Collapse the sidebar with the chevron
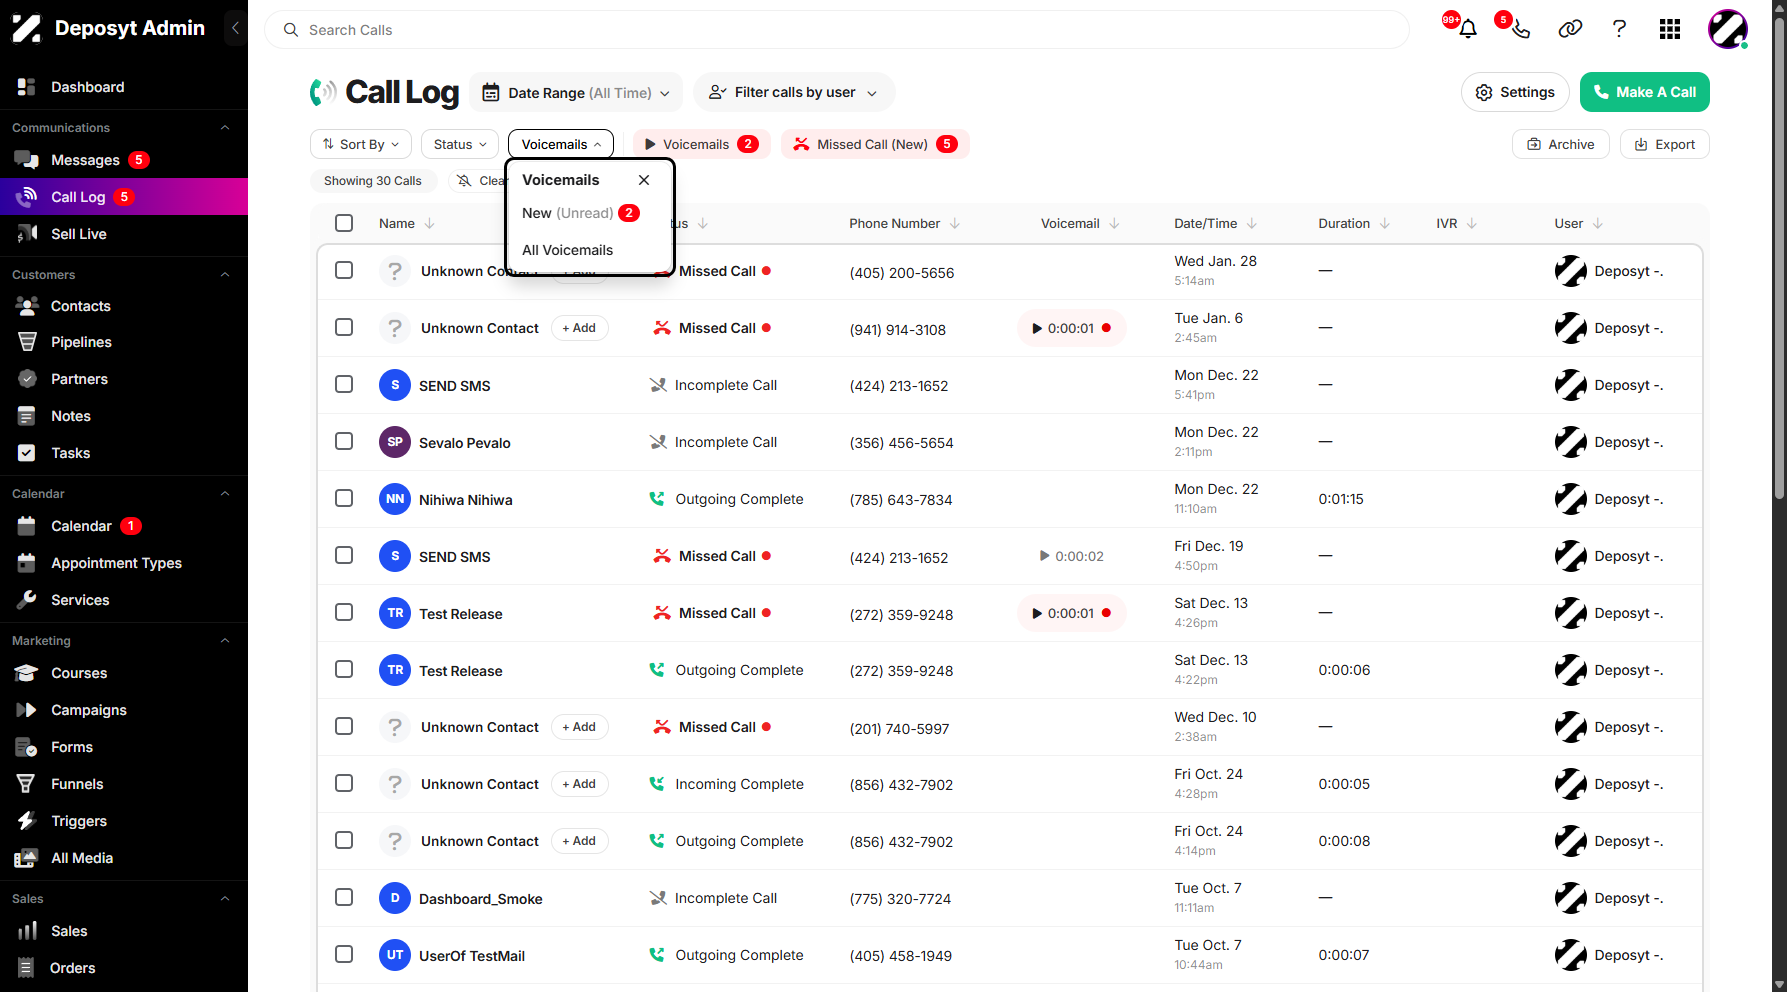The image size is (1787, 992). coord(235,28)
